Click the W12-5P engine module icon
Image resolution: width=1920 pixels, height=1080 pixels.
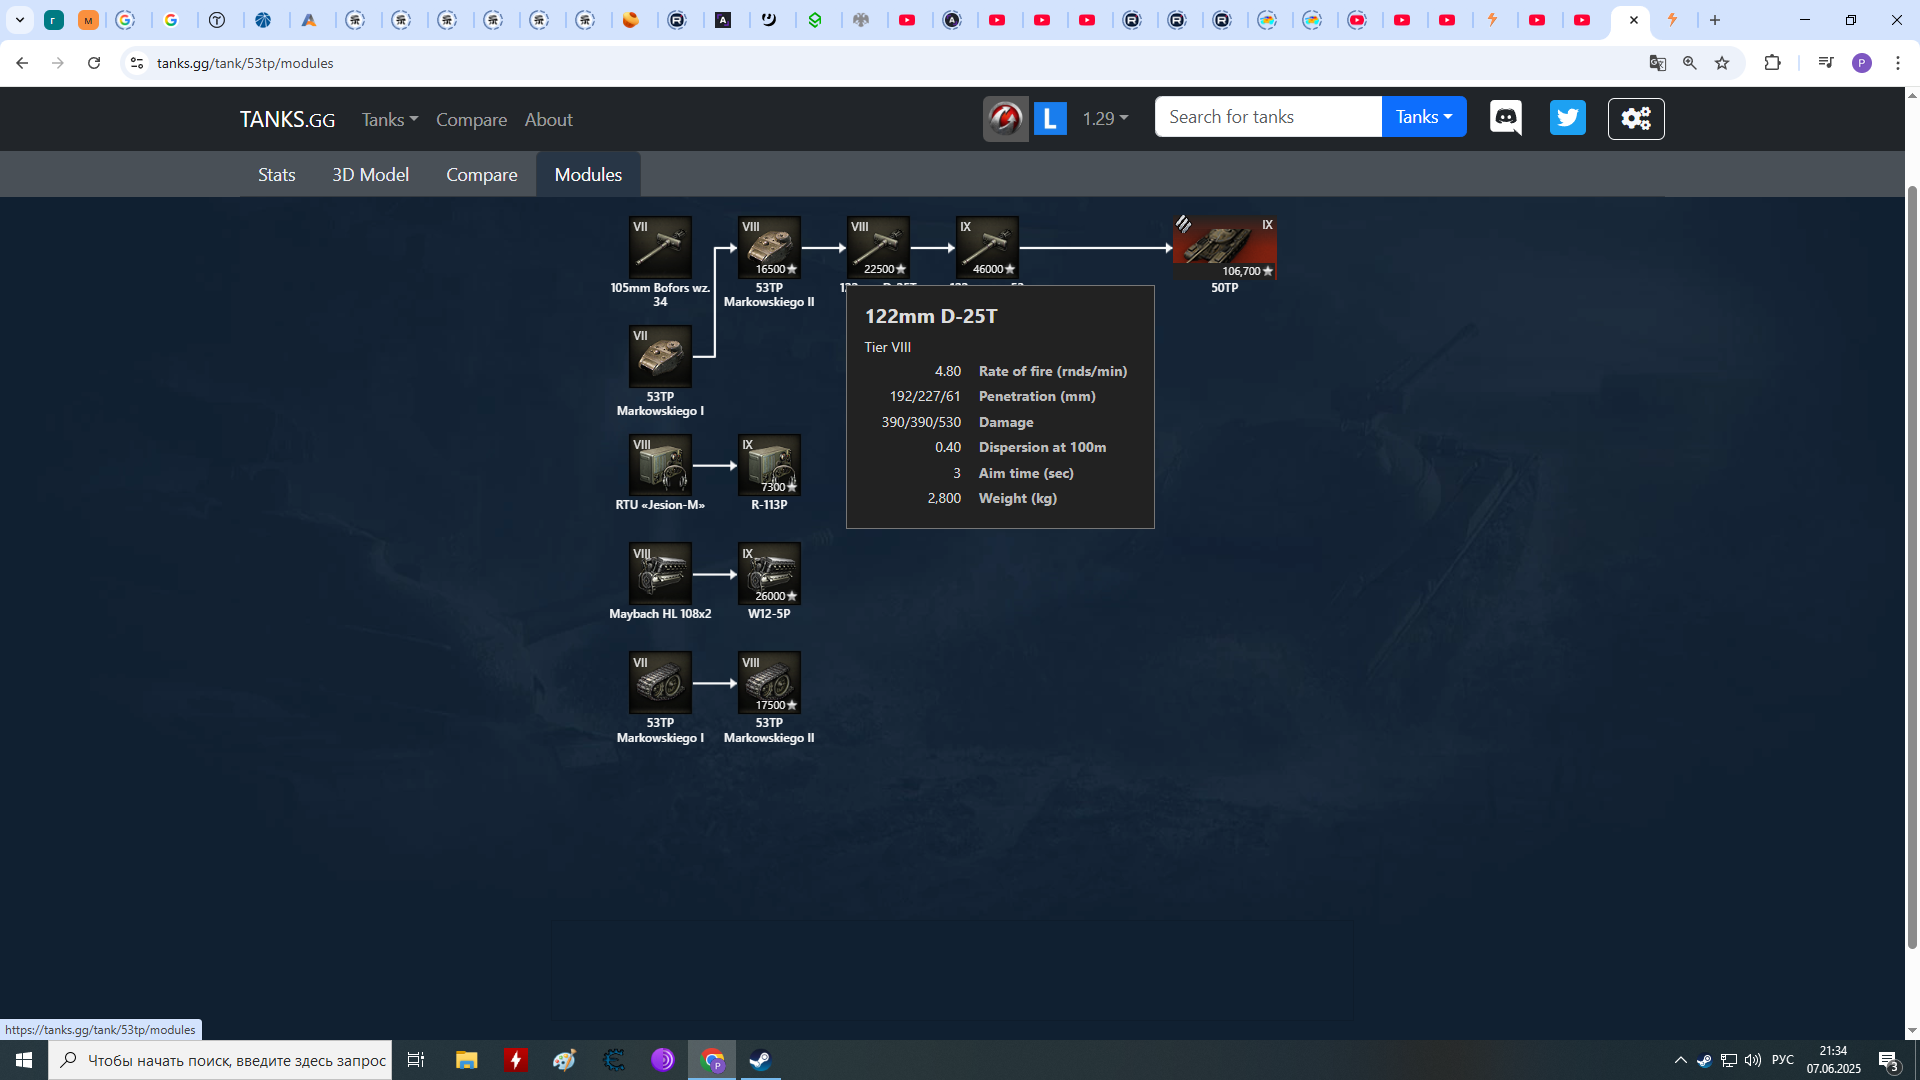click(769, 574)
